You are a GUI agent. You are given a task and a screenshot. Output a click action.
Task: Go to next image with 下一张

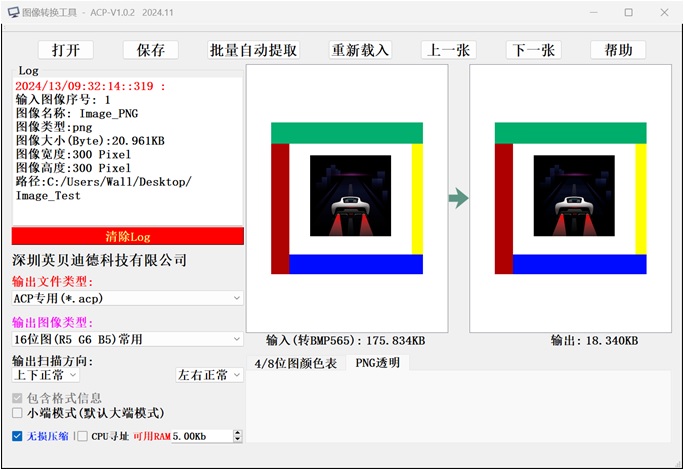tap(534, 50)
